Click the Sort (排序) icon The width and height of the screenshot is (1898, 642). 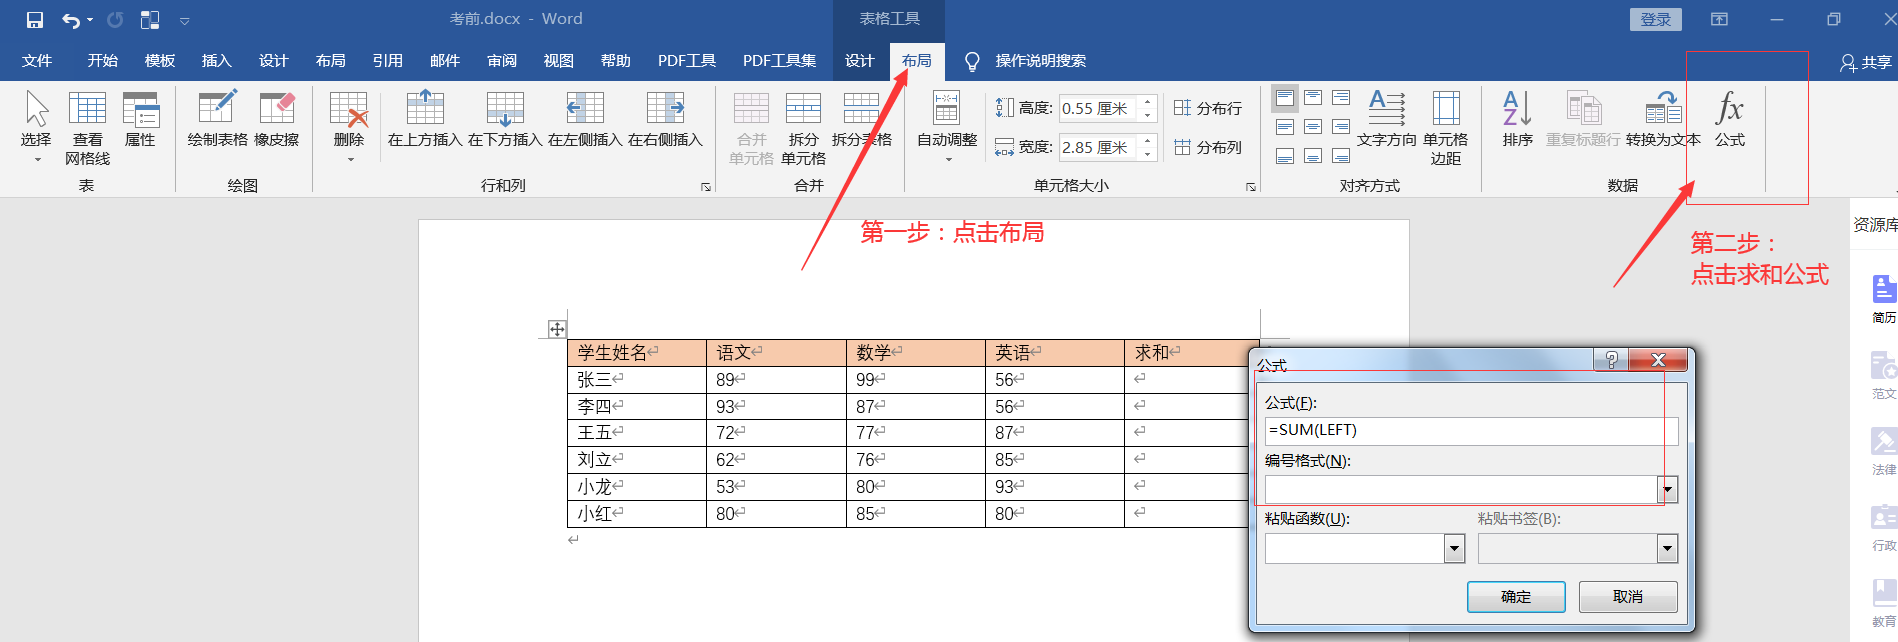pos(1518,119)
